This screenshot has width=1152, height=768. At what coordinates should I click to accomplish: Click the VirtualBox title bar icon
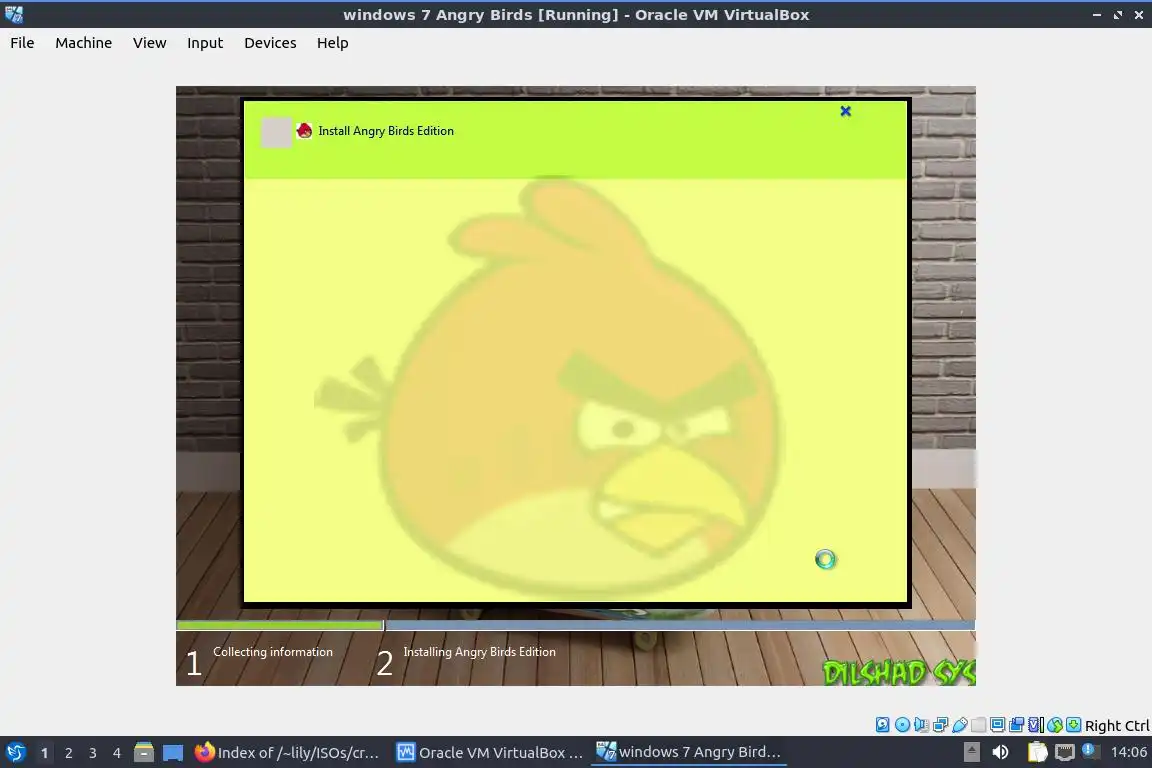click(x=14, y=14)
